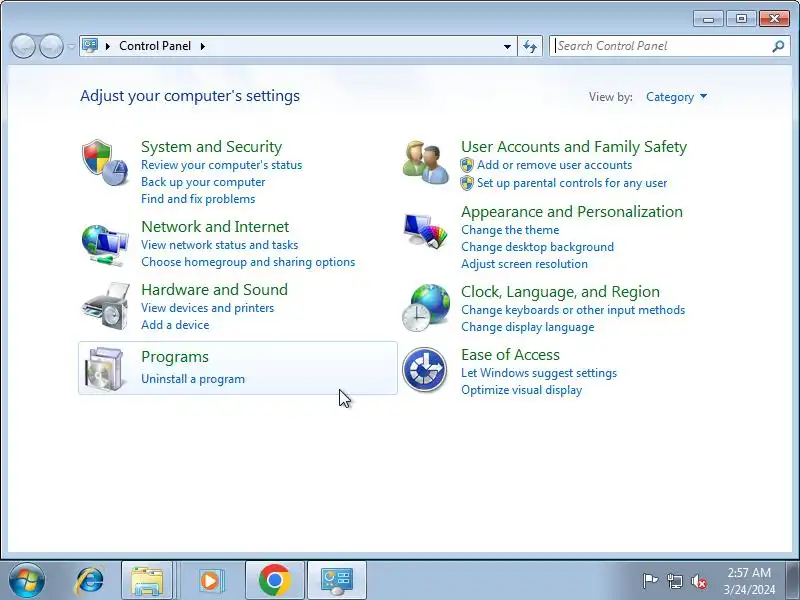Click the shield next to parental controls

tap(467, 183)
